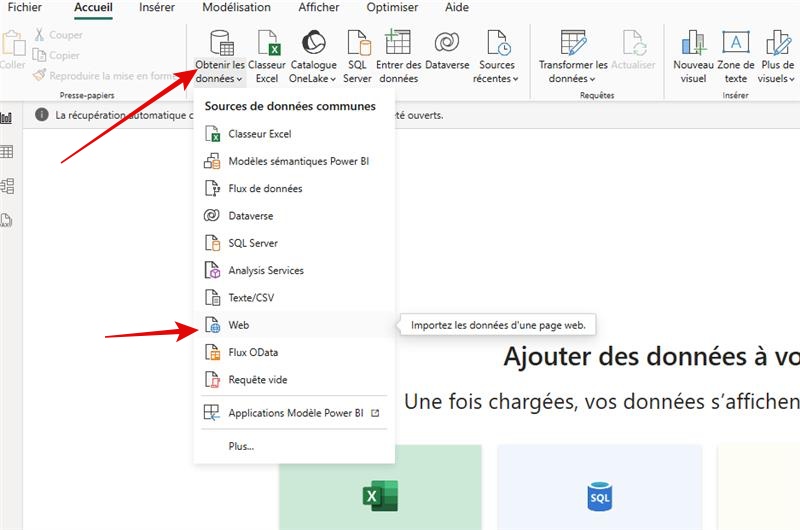Choose Flux OData source

(x=294, y=352)
